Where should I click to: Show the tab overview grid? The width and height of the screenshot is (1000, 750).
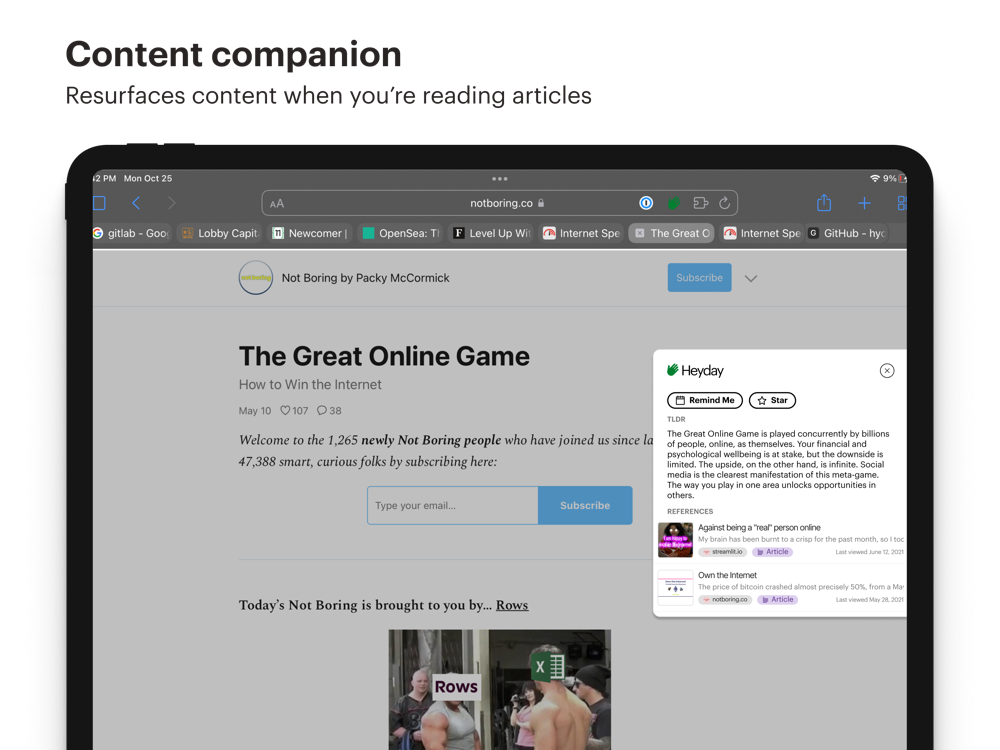(902, 203)
